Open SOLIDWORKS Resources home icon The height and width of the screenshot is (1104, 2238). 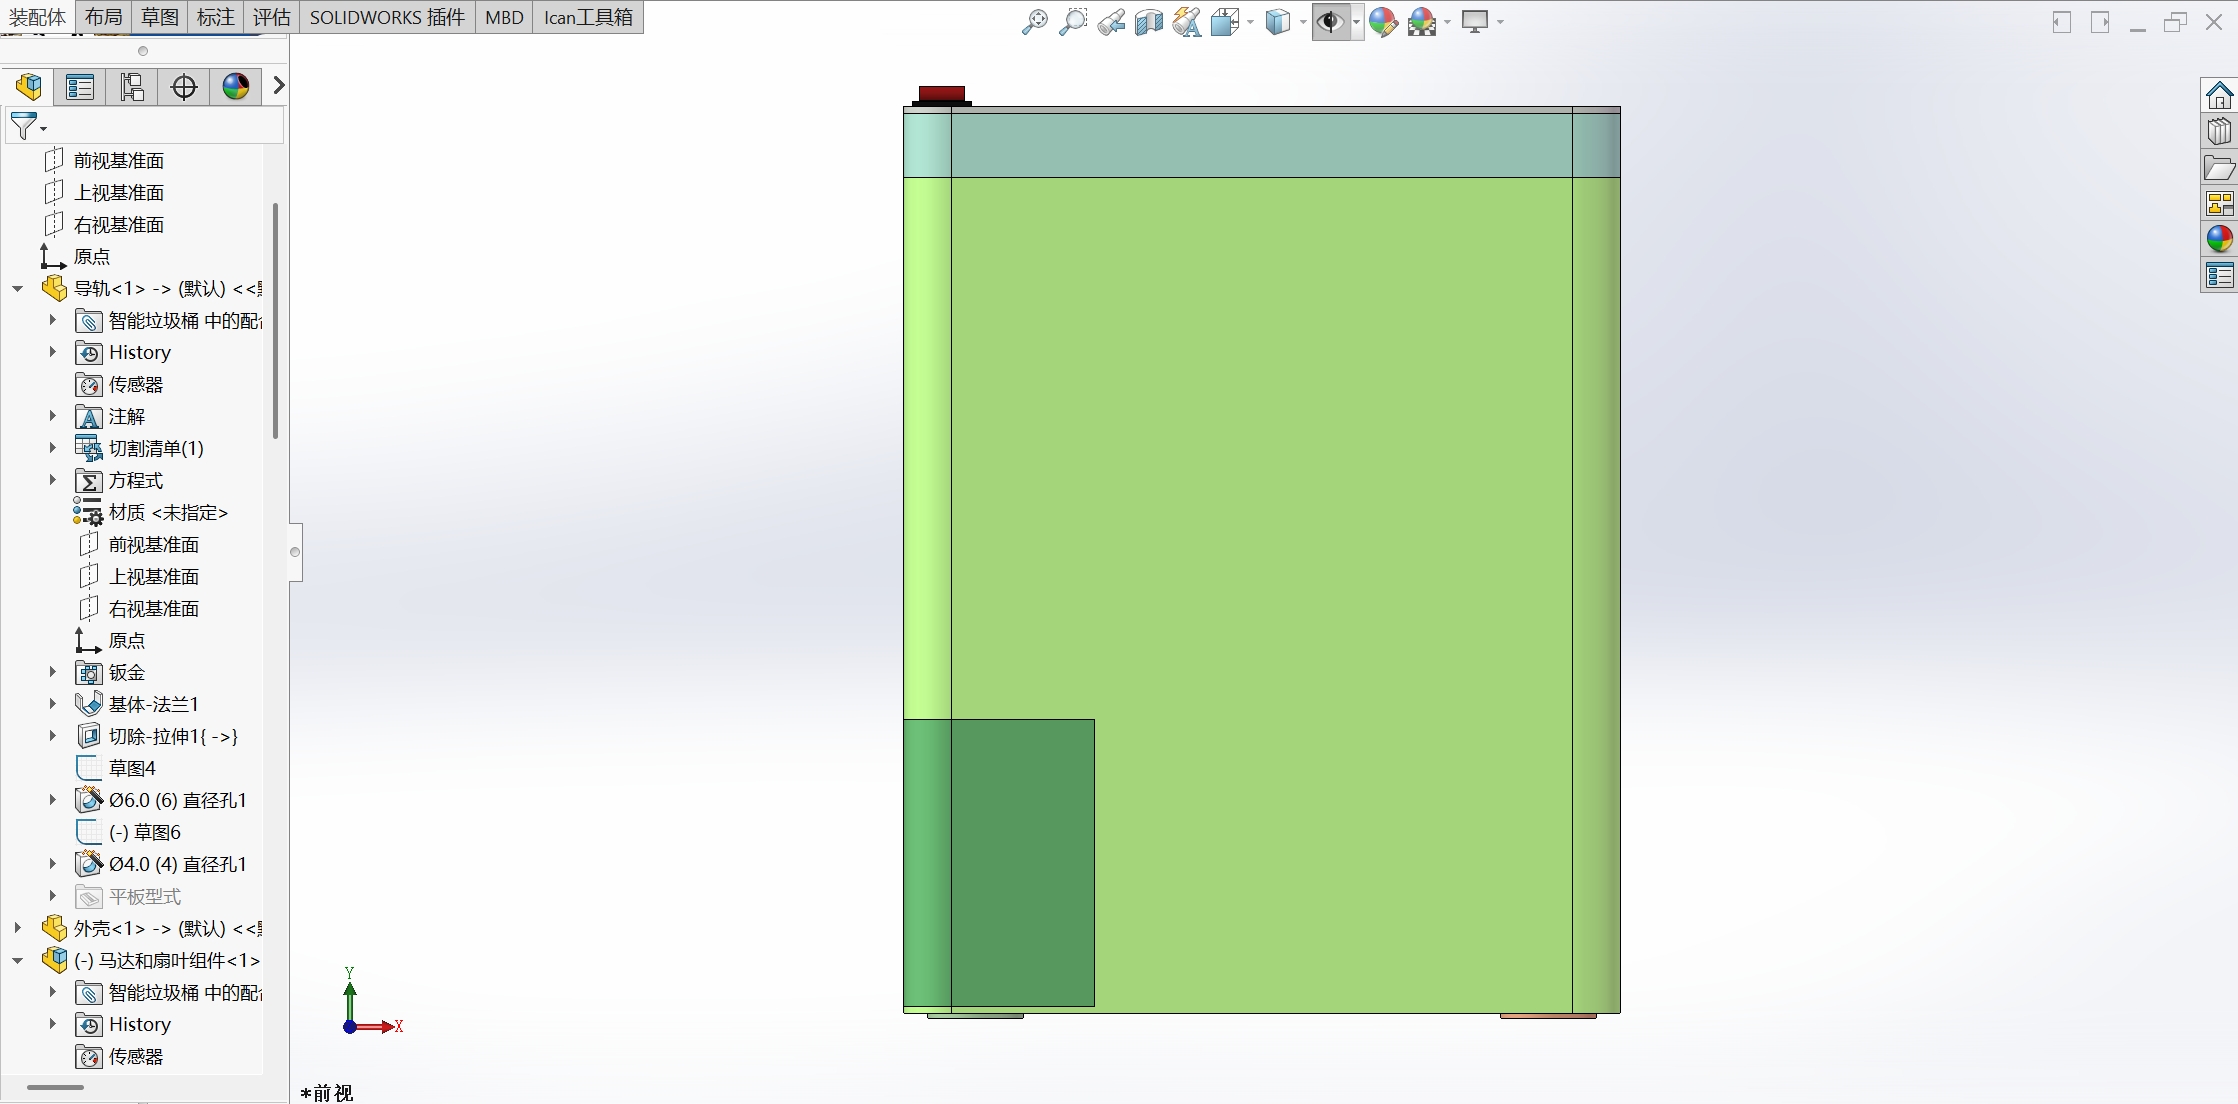click(x=2219, y=96)
